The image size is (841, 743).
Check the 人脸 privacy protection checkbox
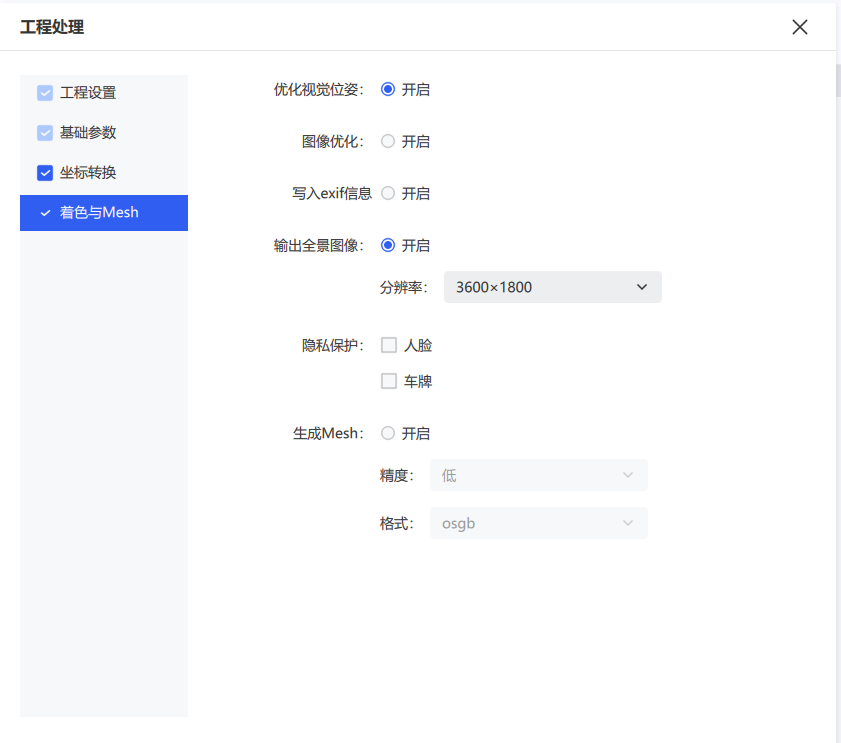pos(389,345)
